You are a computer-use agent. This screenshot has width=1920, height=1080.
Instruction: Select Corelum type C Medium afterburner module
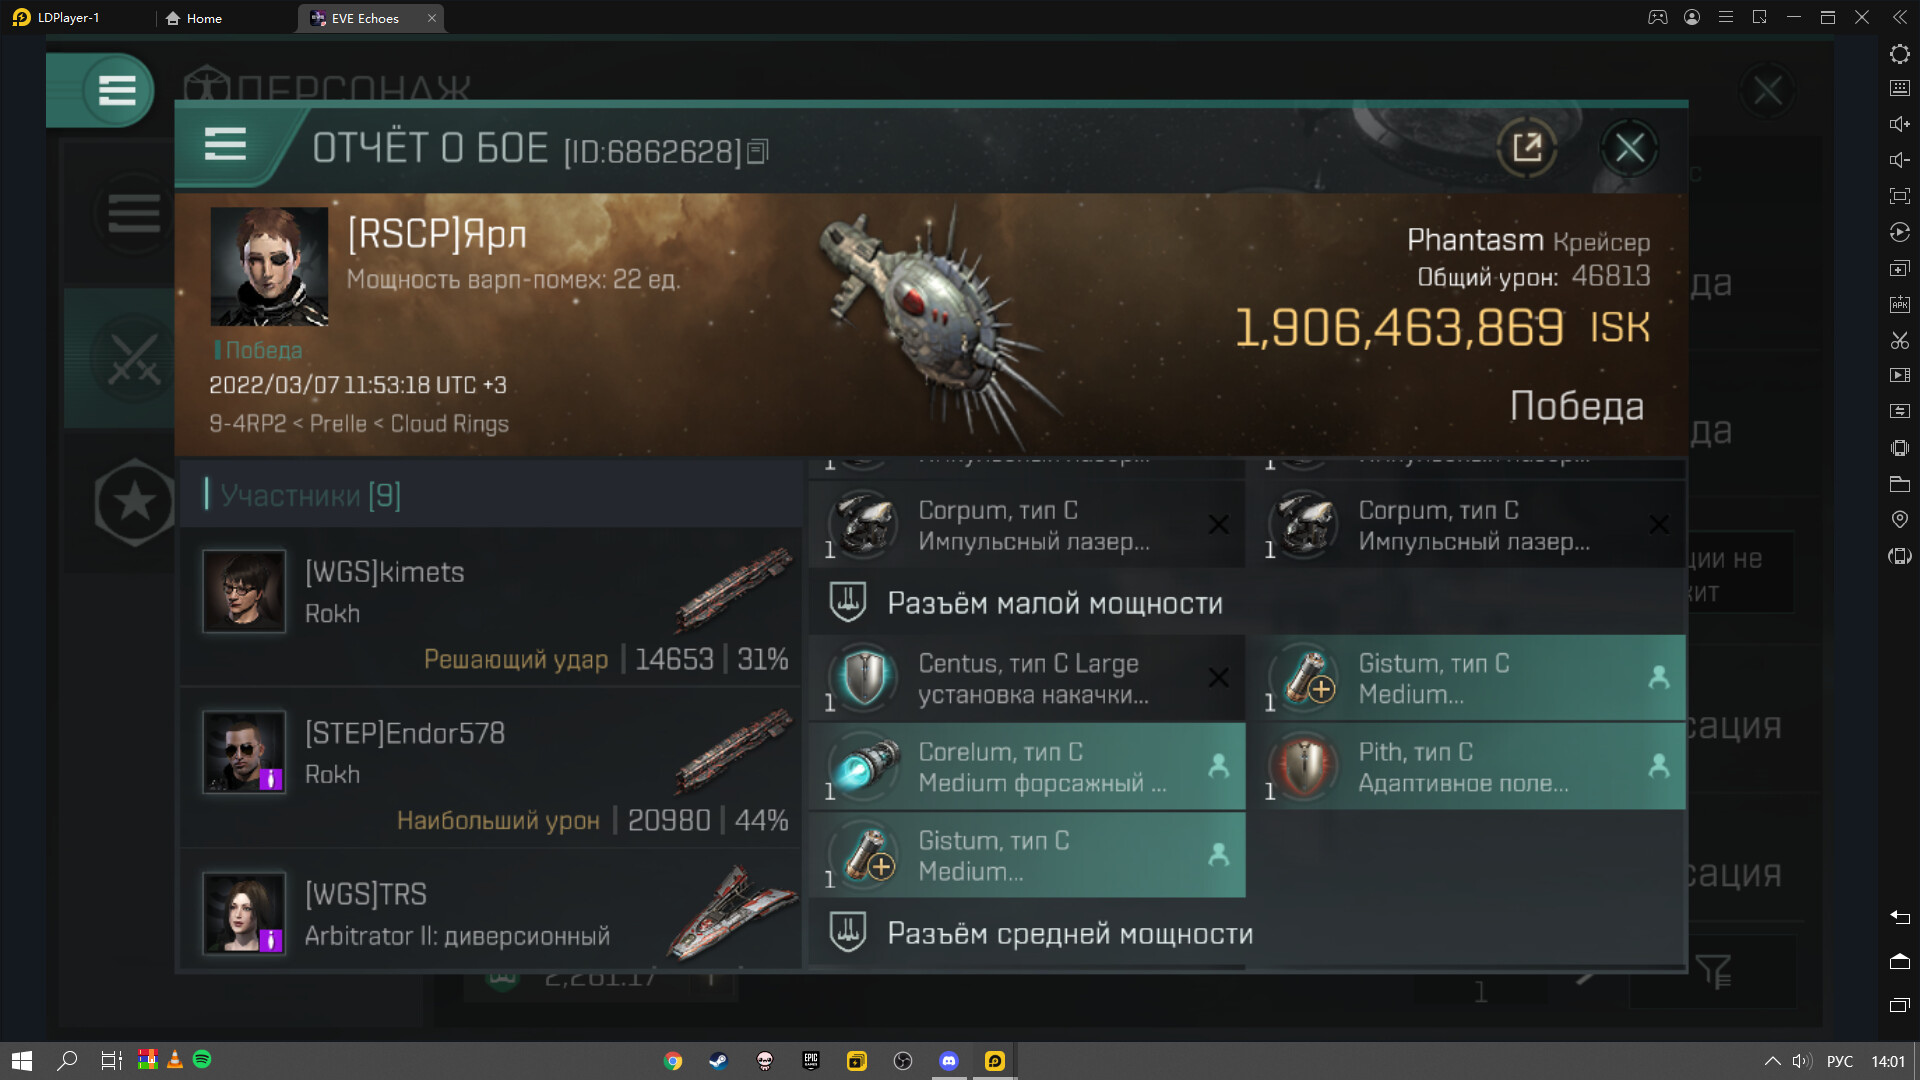click(1027, 767)
